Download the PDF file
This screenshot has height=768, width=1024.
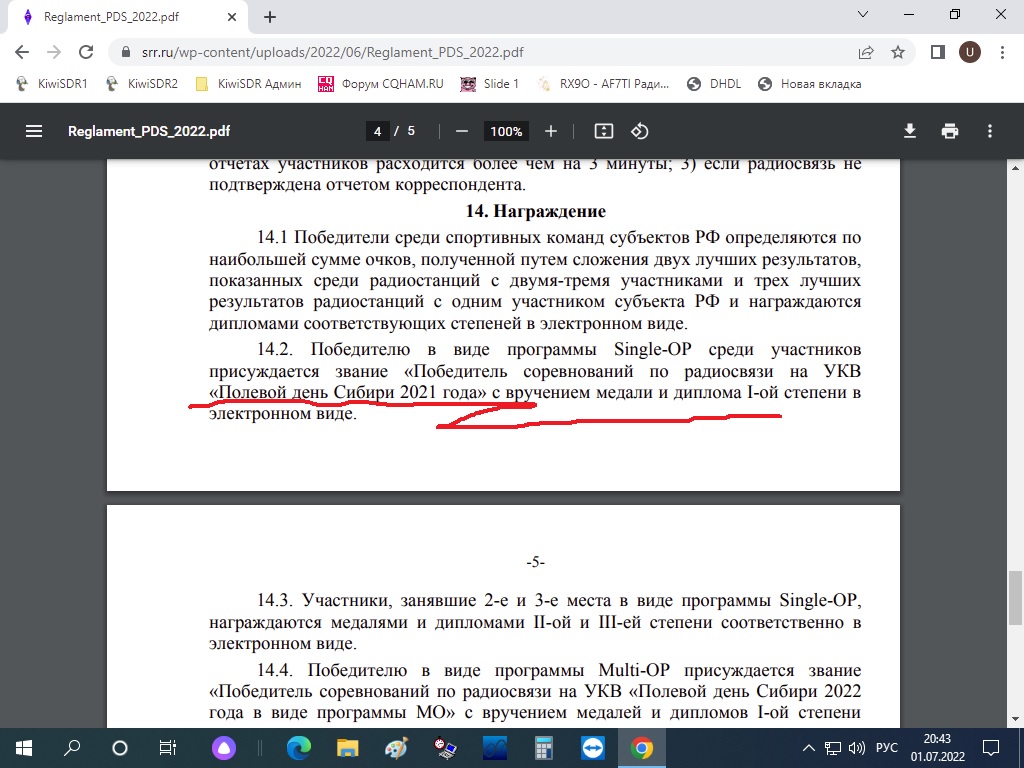tap(910, 131)
